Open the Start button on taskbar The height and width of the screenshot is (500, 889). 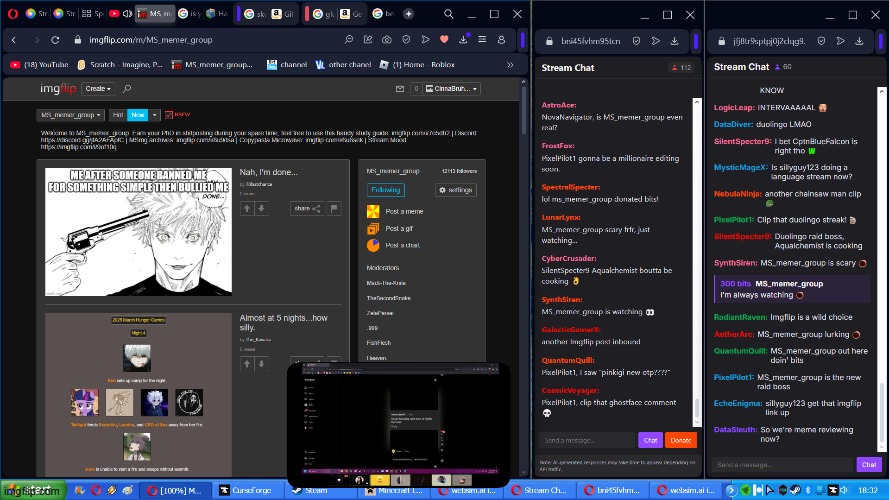pyautogui.click(x=32, y=490)
